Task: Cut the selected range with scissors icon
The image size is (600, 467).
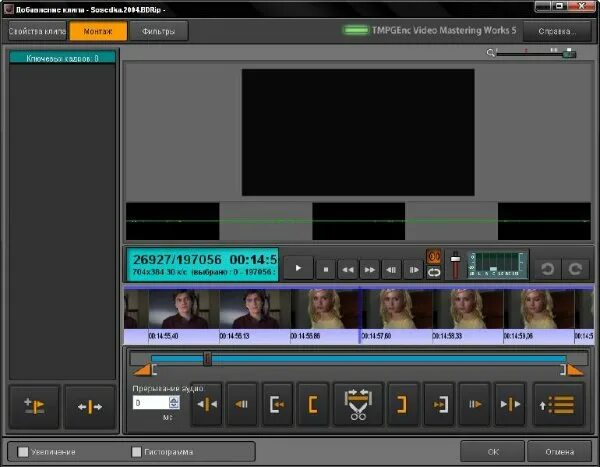Action: coord(358,404)
